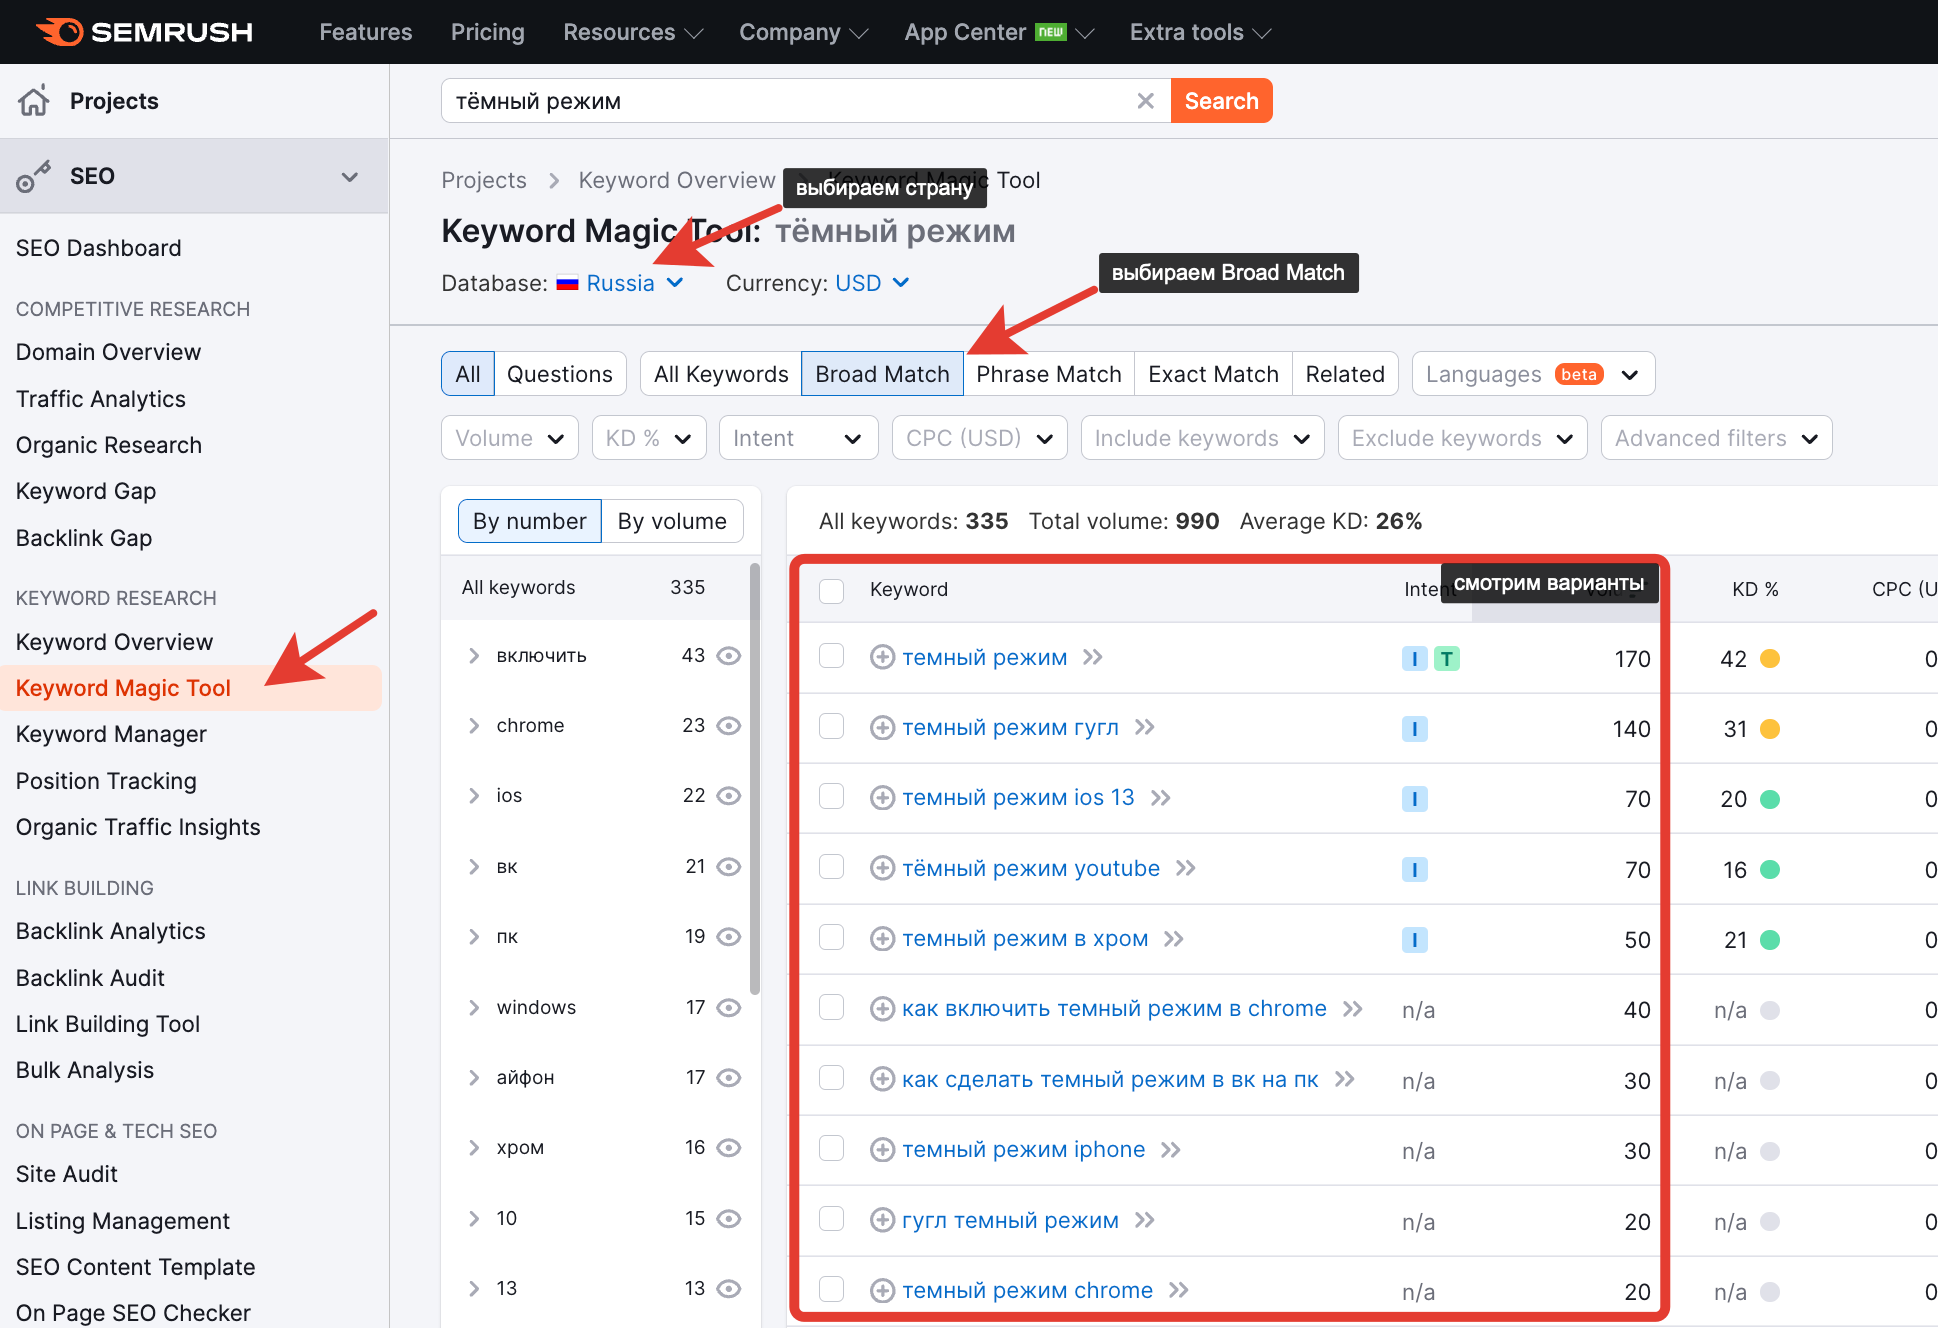
Task: Switch to the Phrase Match tab
Action: click(1049, 374)
